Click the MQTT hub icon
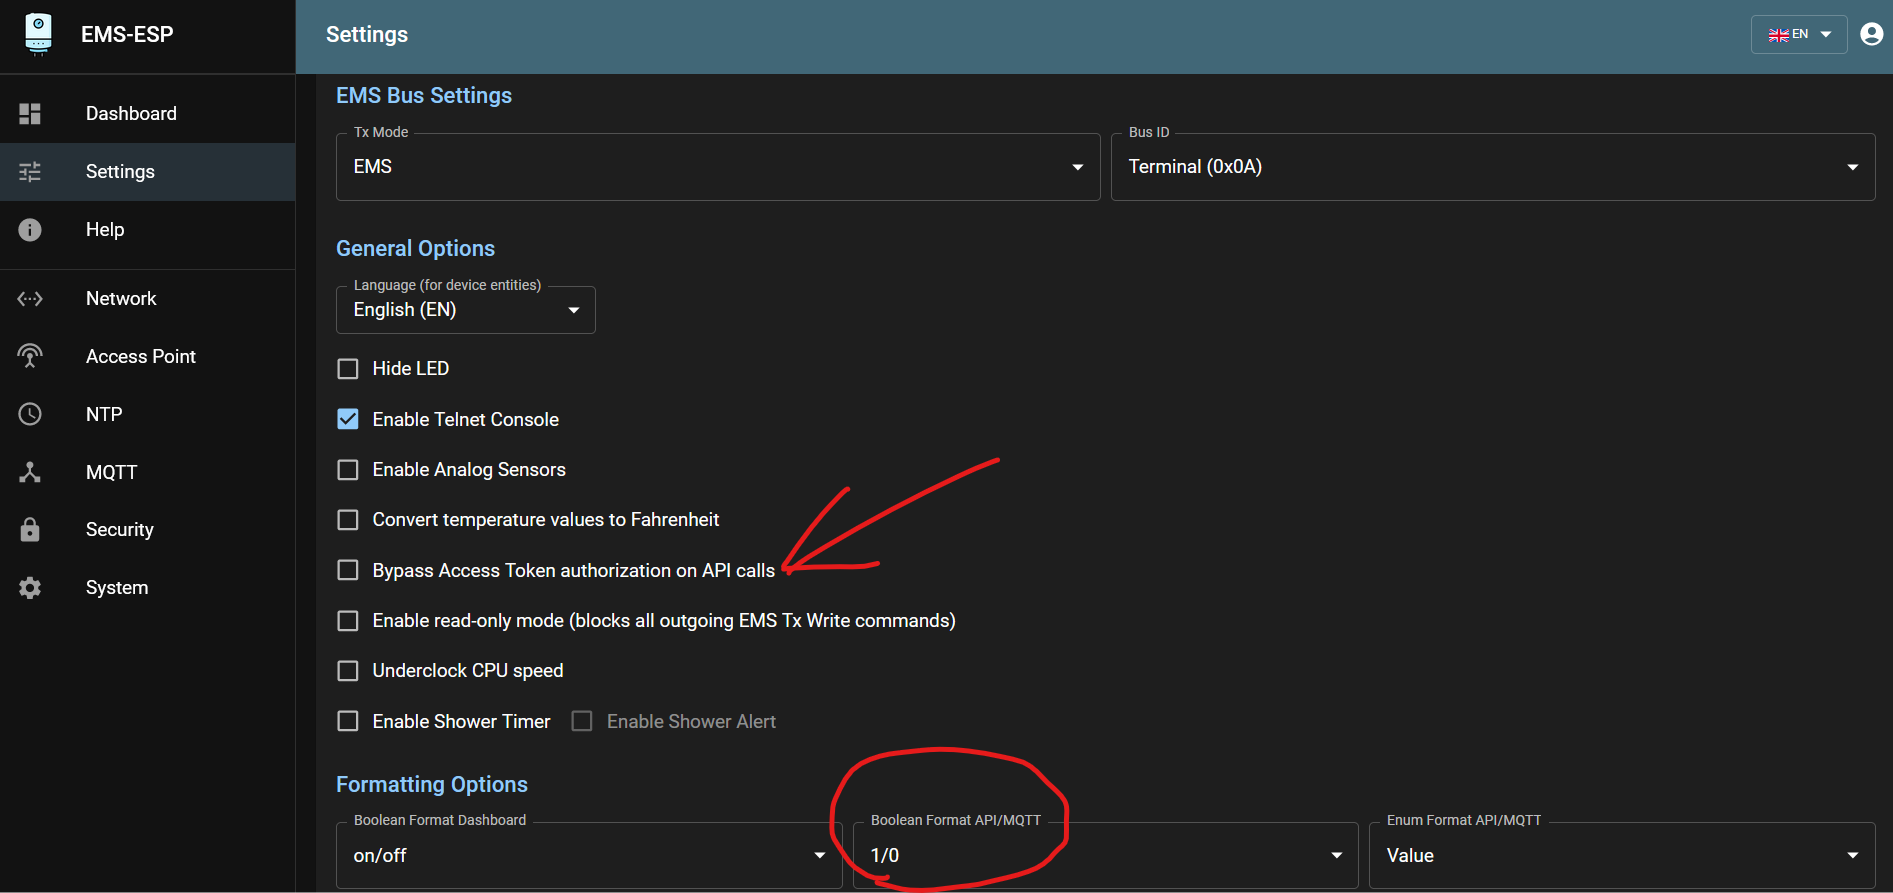Screen dimensions: 1893x893 [30, 472]
